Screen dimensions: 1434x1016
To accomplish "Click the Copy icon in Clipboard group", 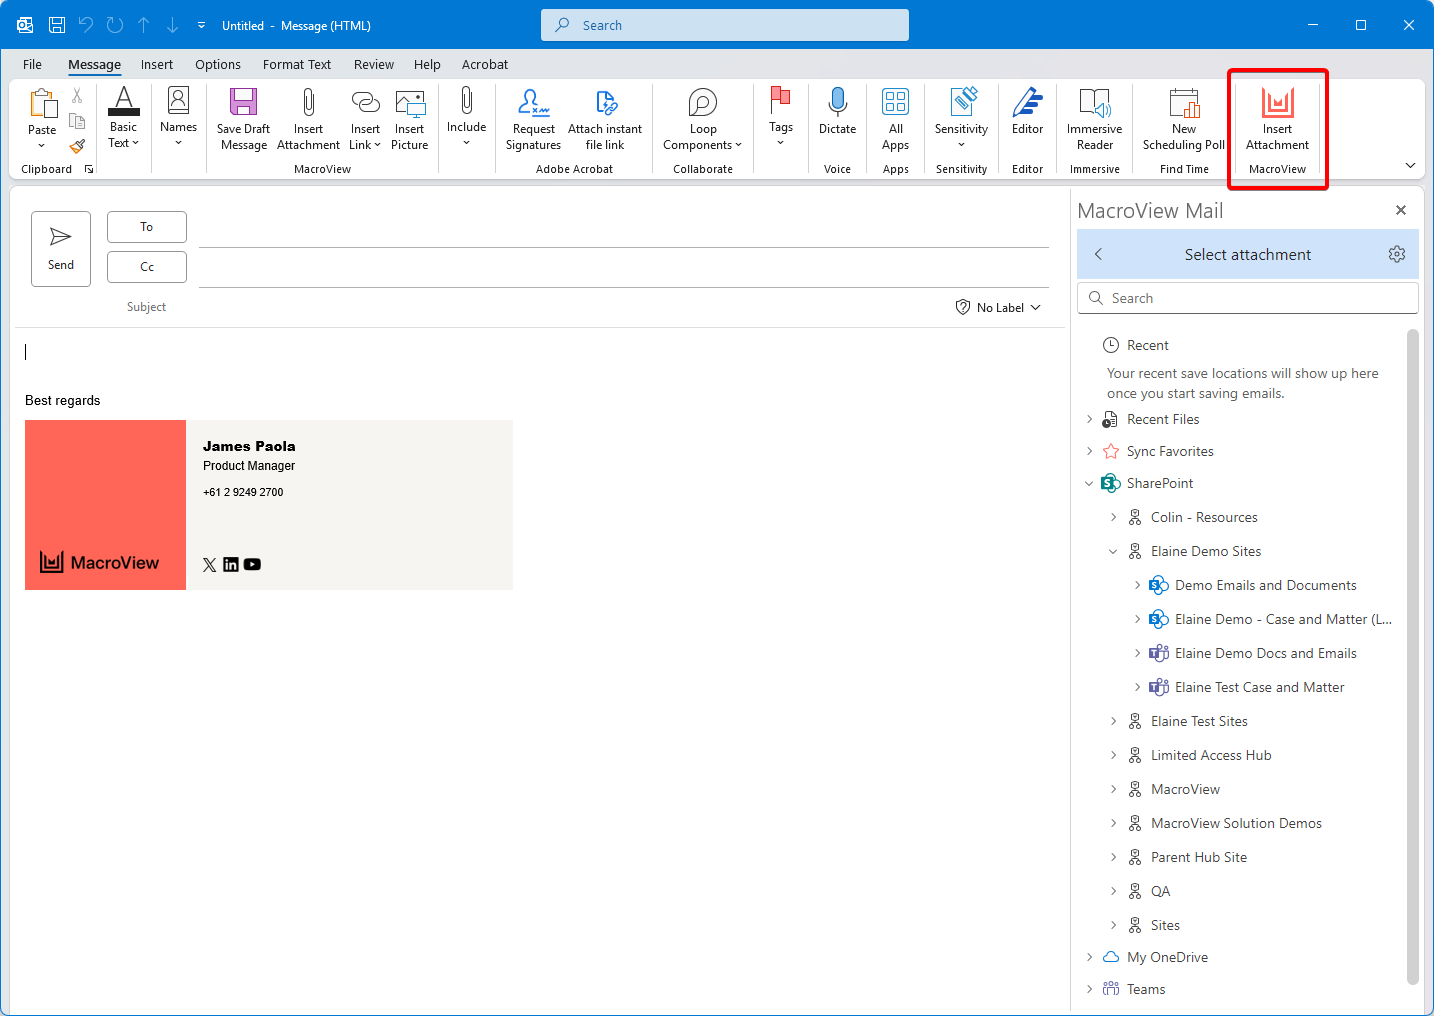I will [x=77, y=121].
